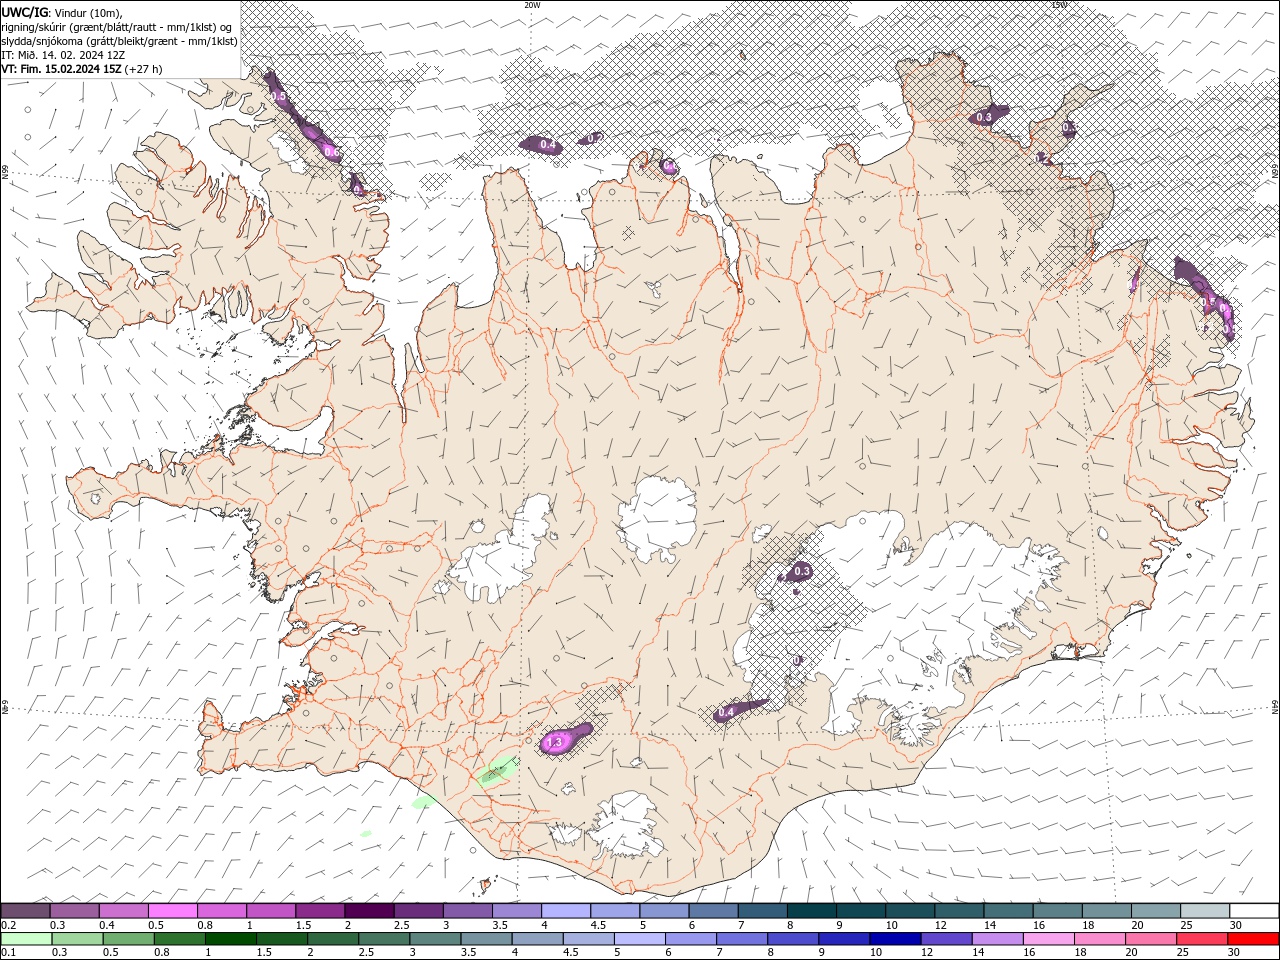
Task: Select the pale green 0.1 swatch in lower legend row
Action: pos(26,939)
